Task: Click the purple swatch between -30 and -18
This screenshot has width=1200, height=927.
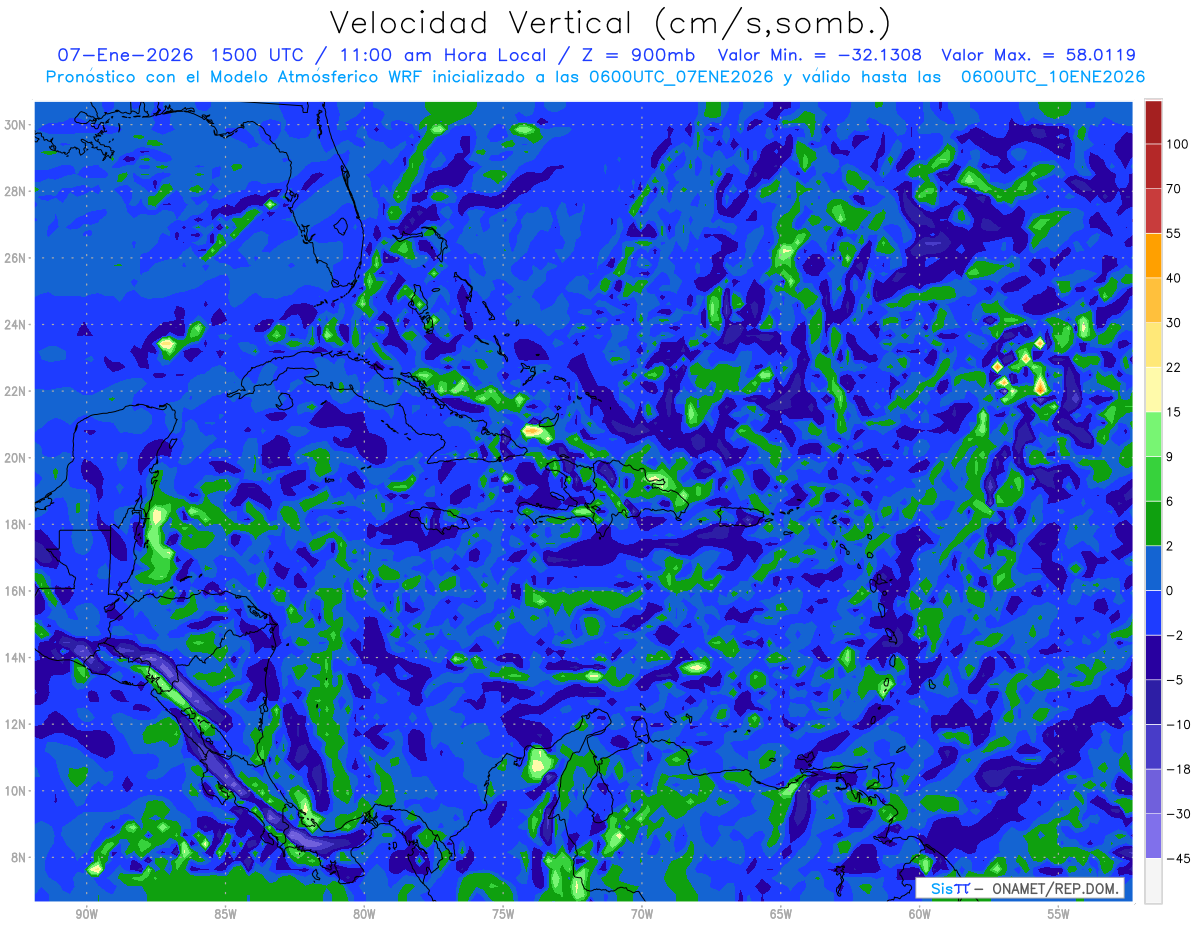Action: [x=1153, y=790]
